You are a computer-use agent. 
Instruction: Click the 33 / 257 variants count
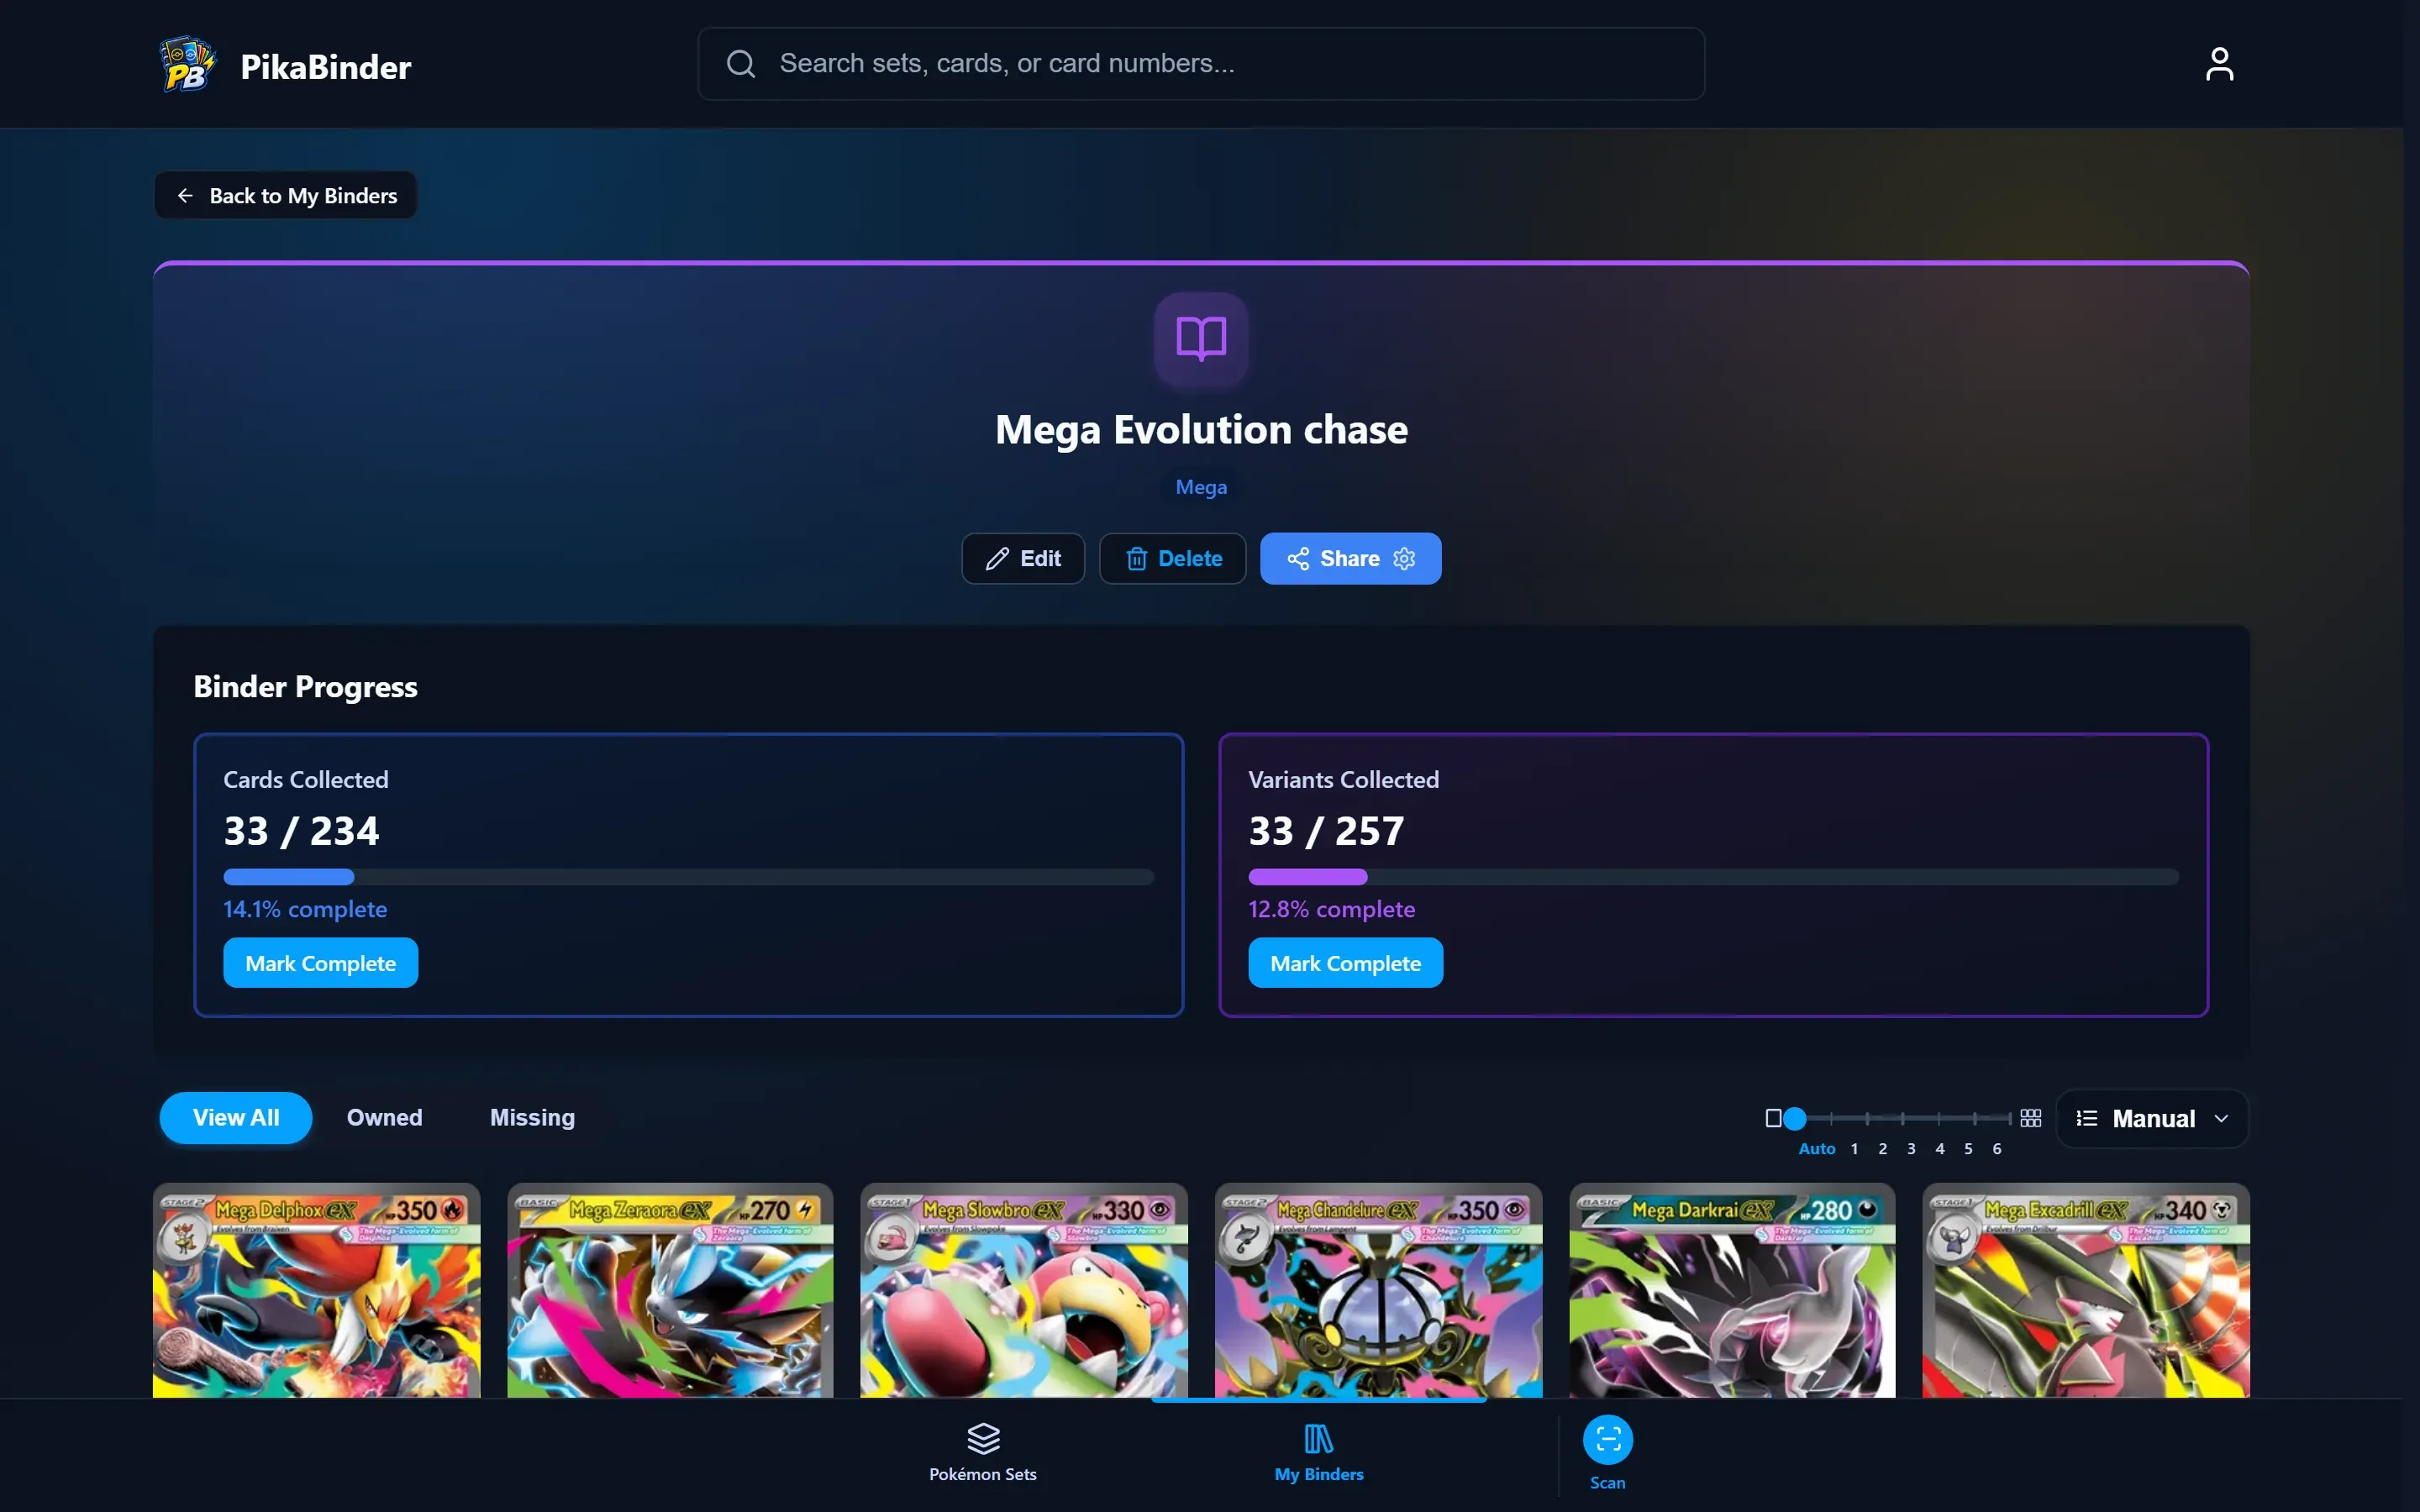[x=1326, y=831]
